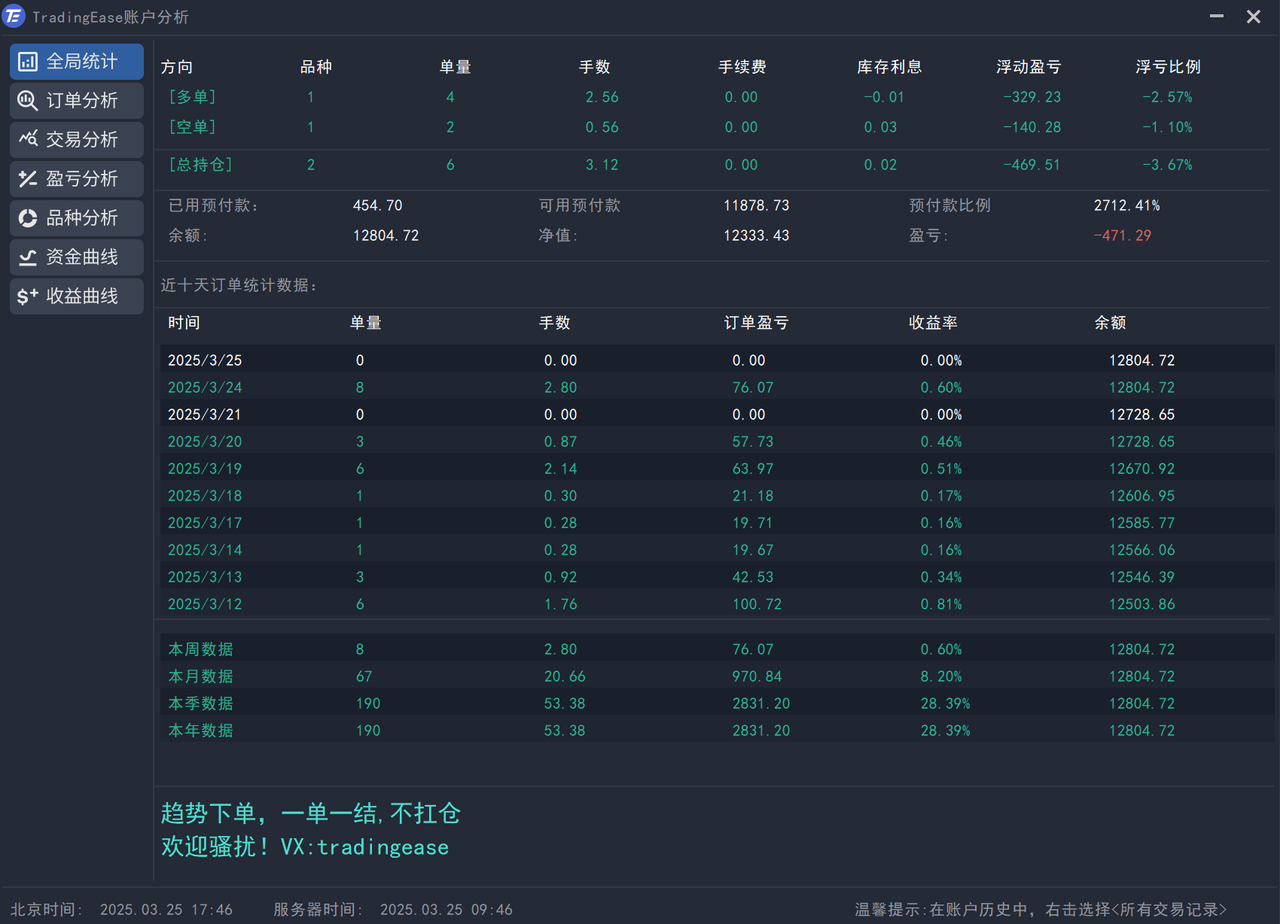
Task: Click the equity curve line icon
Action: 28,257
